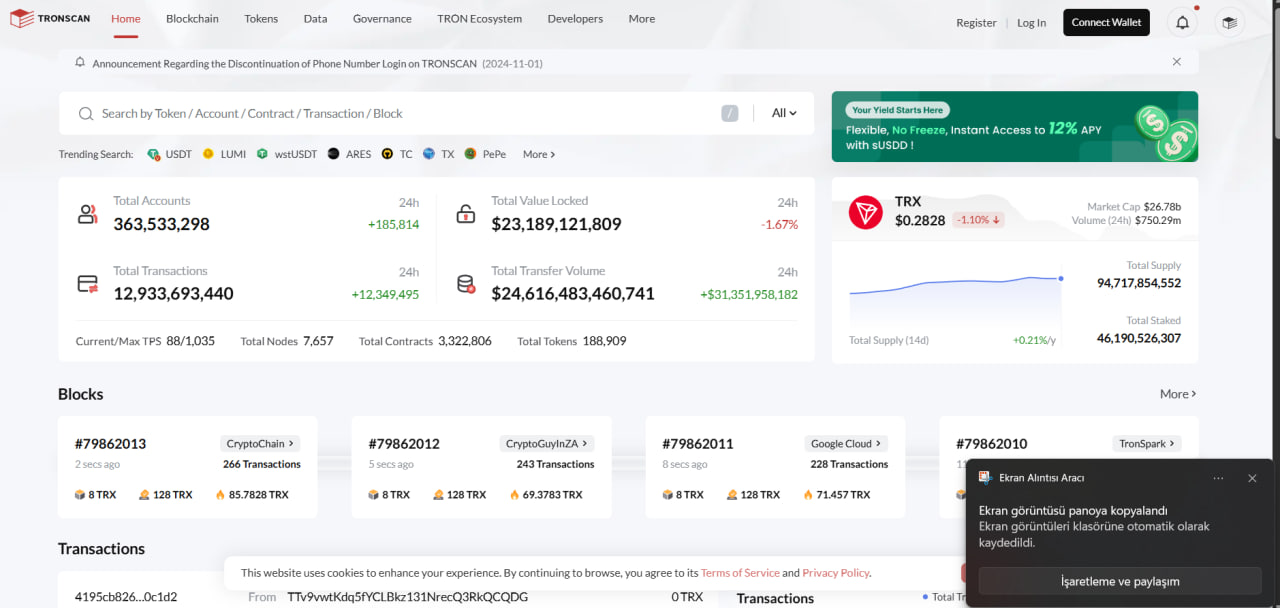Click block #79862013 burn flame icon
The height and width of the screenshot is (608, 1280).
pos(221,495)
